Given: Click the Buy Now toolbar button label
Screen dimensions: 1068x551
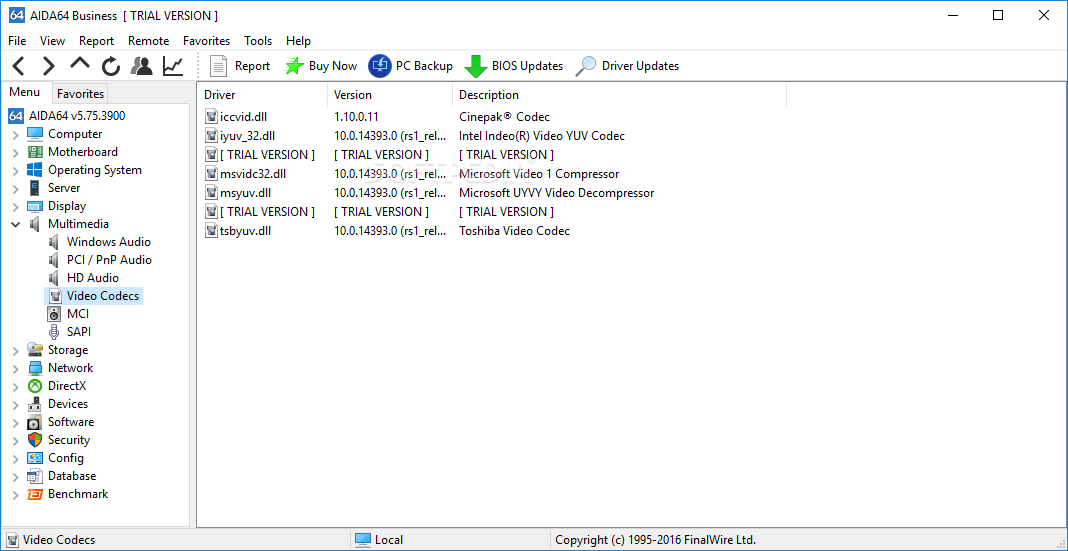Looking at the screenshot, I should click(x=332, y=66).
